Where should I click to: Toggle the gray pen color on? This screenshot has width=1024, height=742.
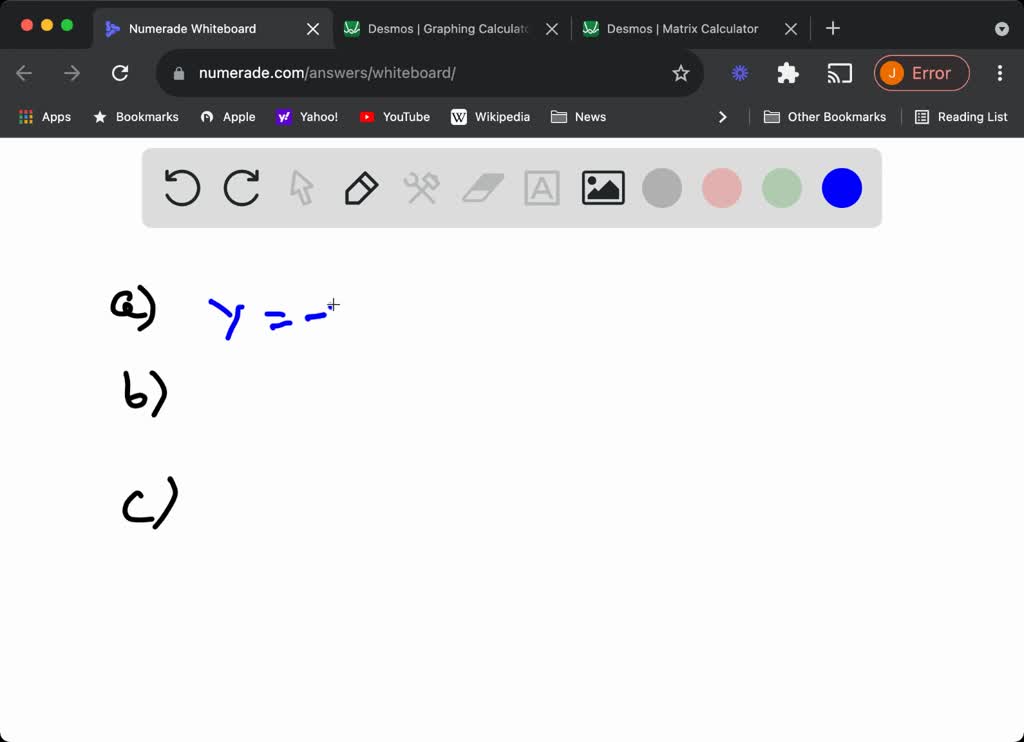click(x=661, y=187)
